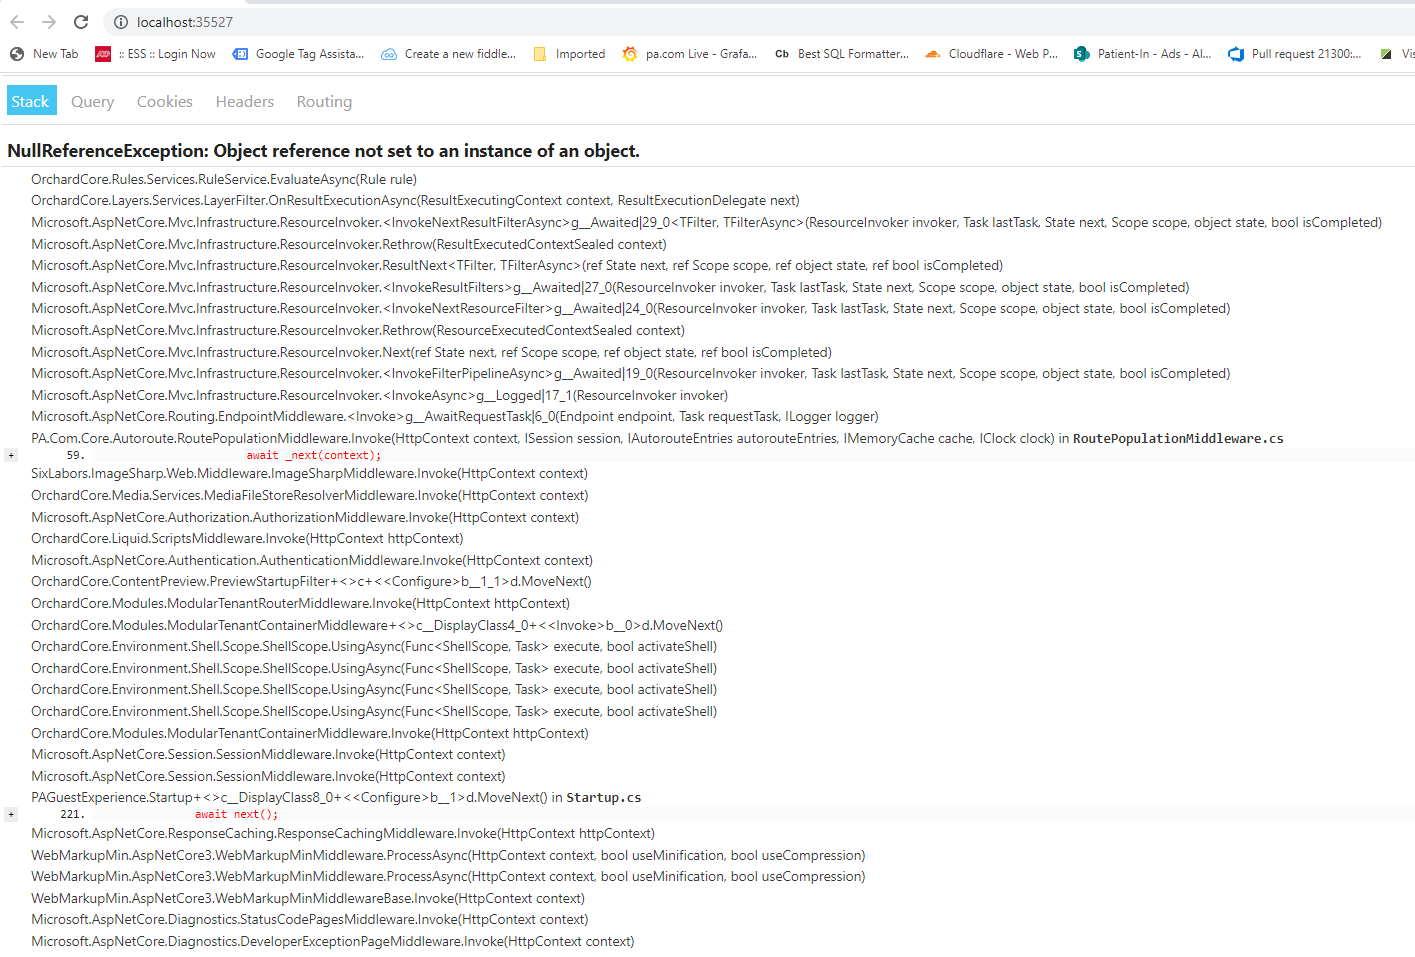
Task: Open the site info (ⓘ) icon in address bar
Action: click(x=119, y=21)
